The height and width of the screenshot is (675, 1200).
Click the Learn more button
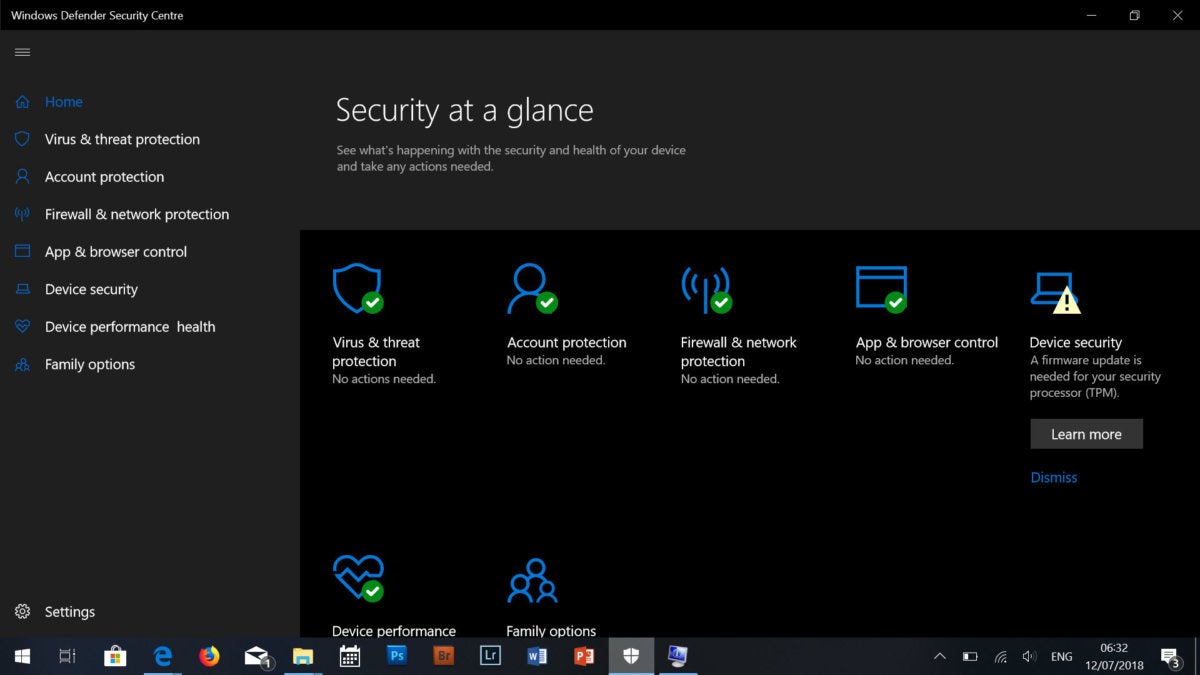1086,434
